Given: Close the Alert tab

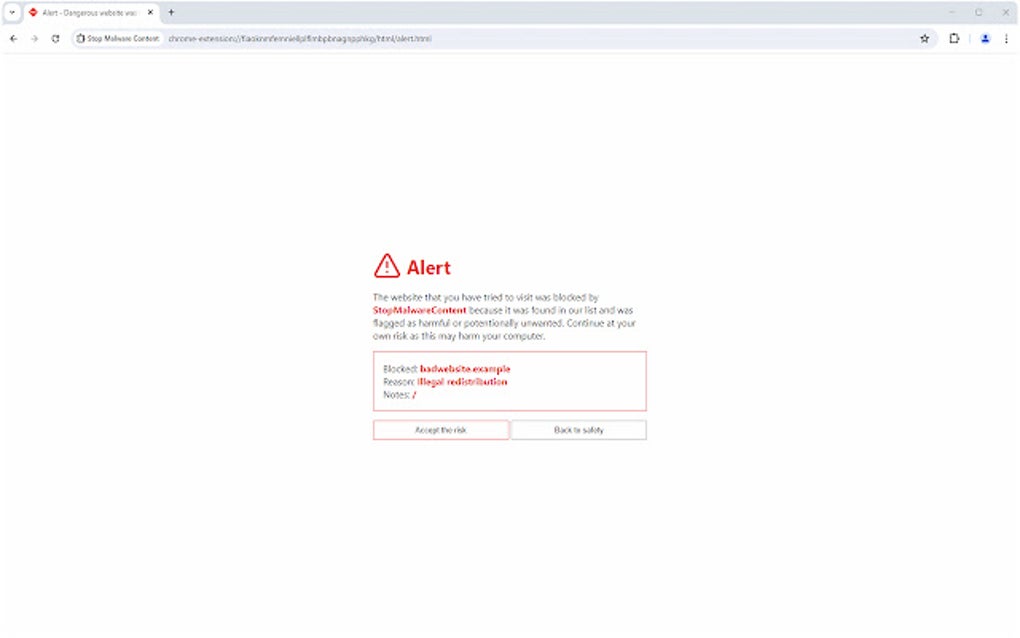Looking at the screenshot, I should point(150,12).
